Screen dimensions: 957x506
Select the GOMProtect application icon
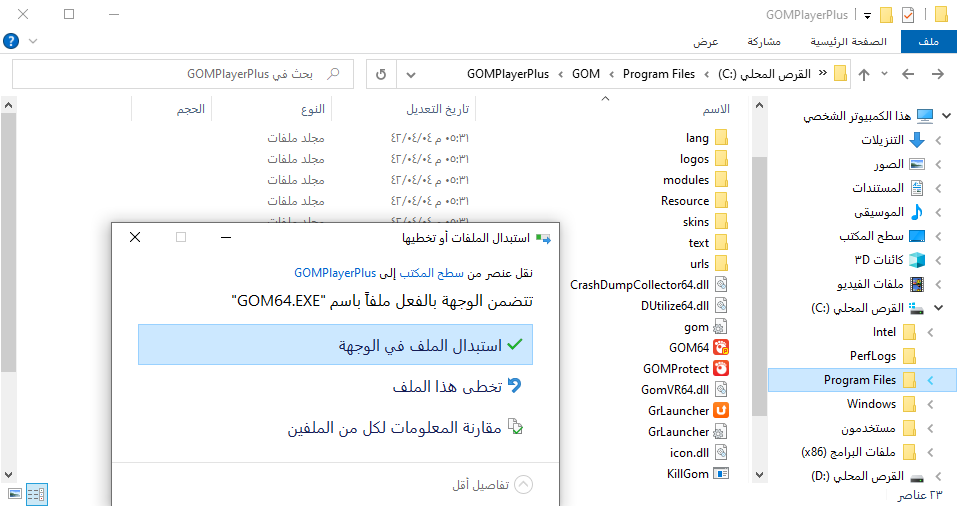point(721,369)
